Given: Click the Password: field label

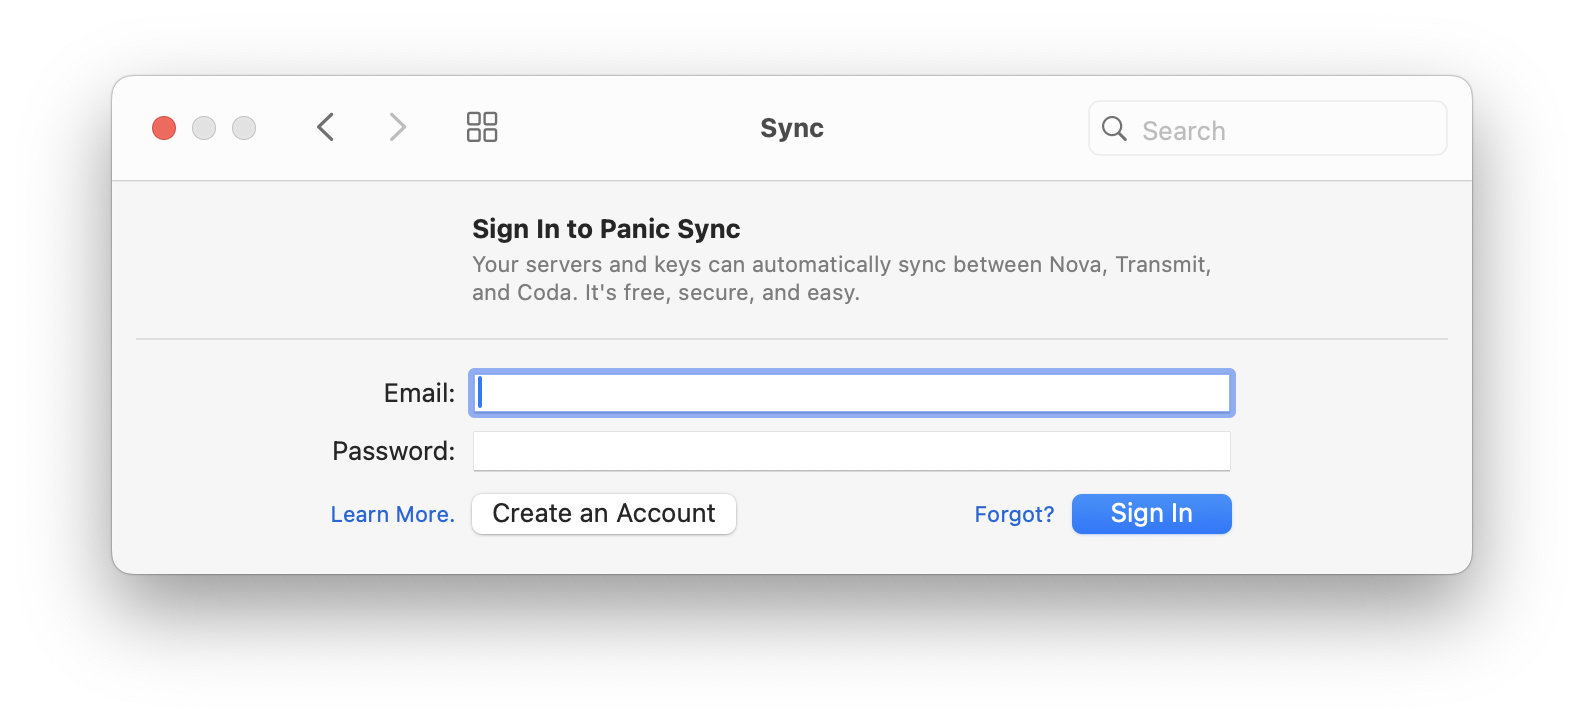Looking at the screenshot, I should [393, 451].
